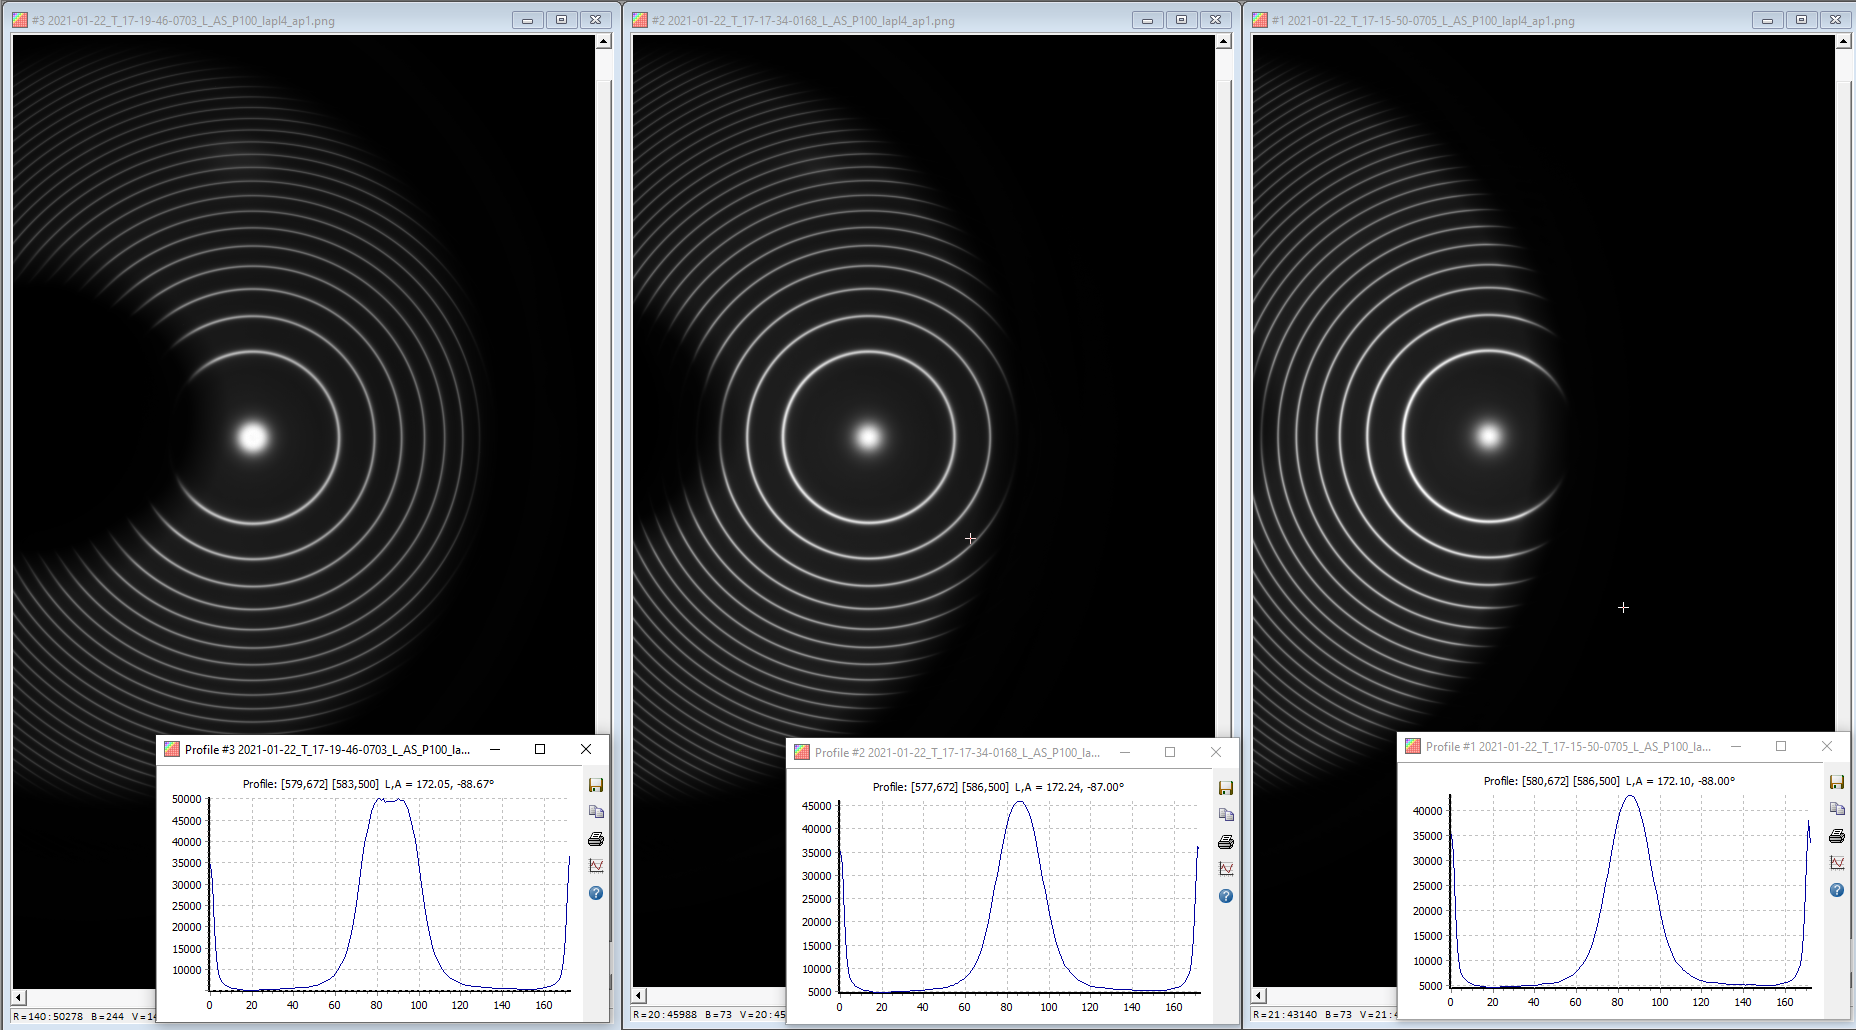
Task: Click the title bar icon of image window #3
Action: [x=20, y=20]
